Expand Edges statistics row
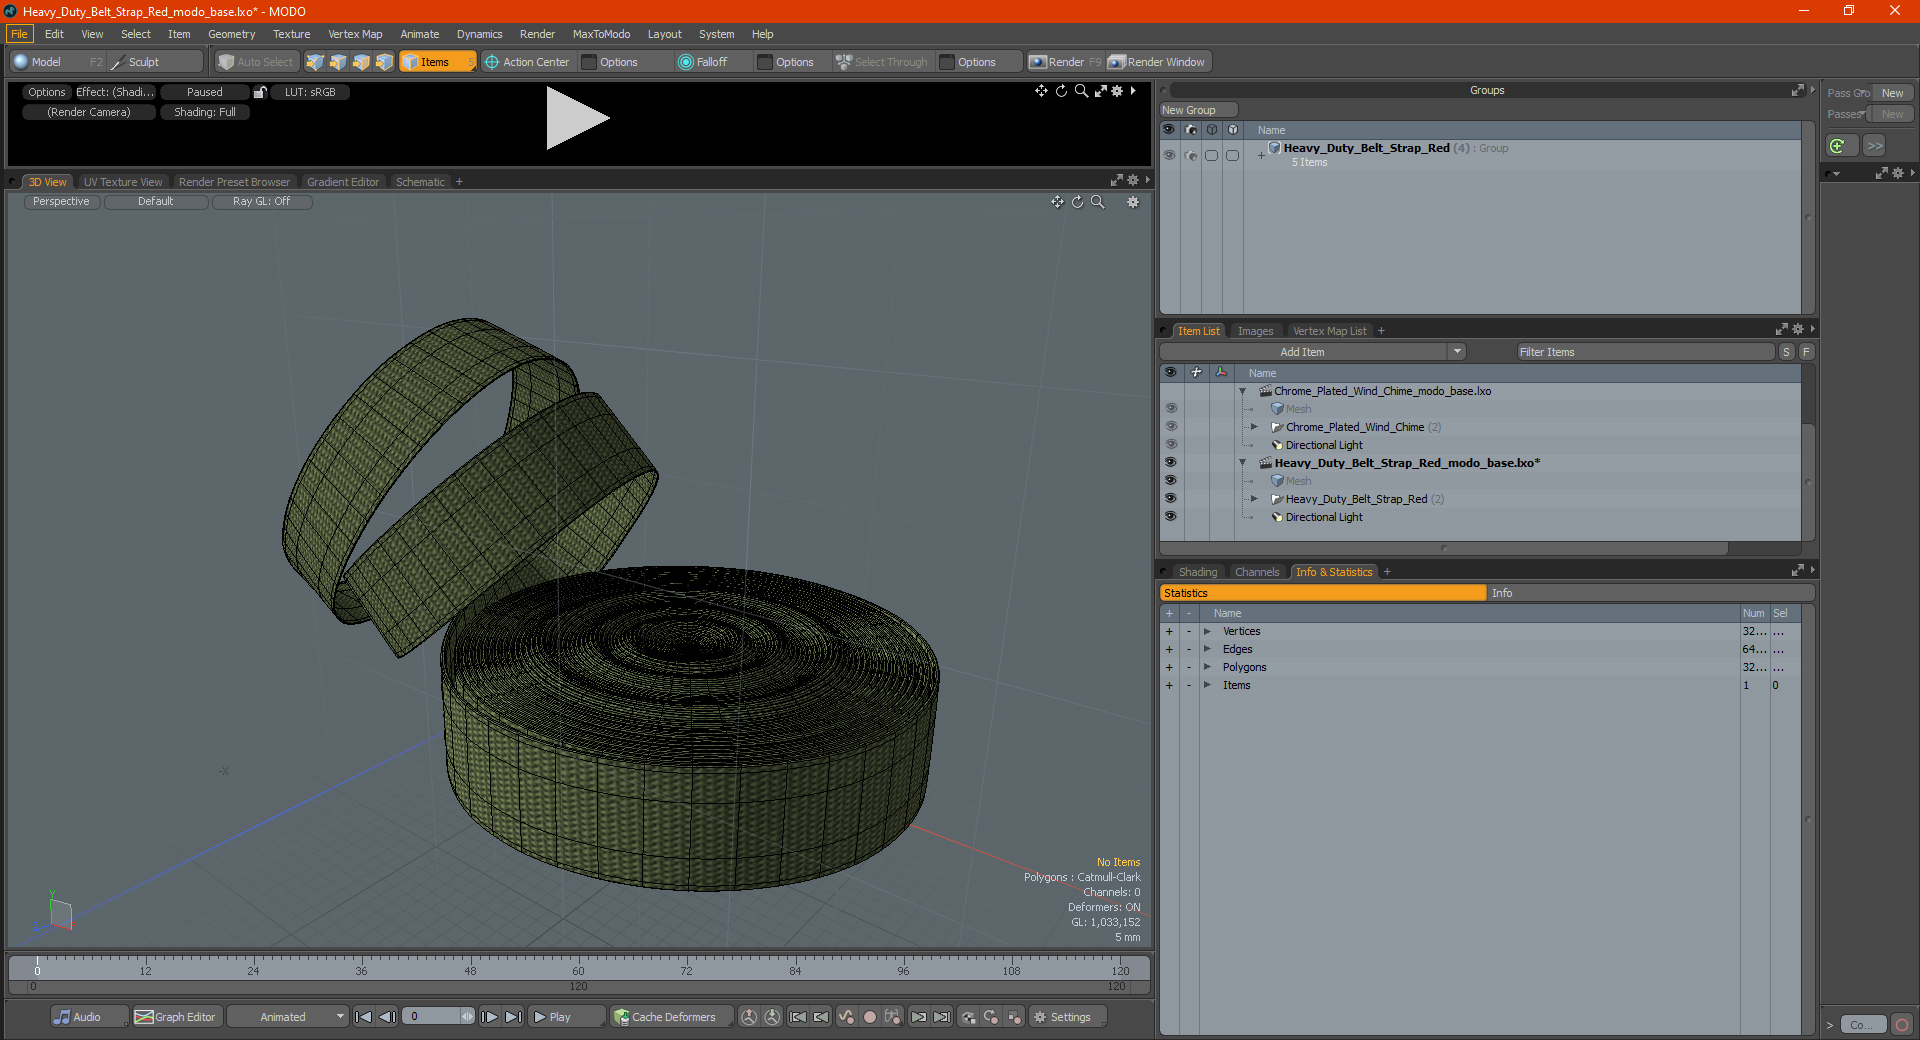This screenshot has width=1920, height=1040. (x=1207, y=650)
